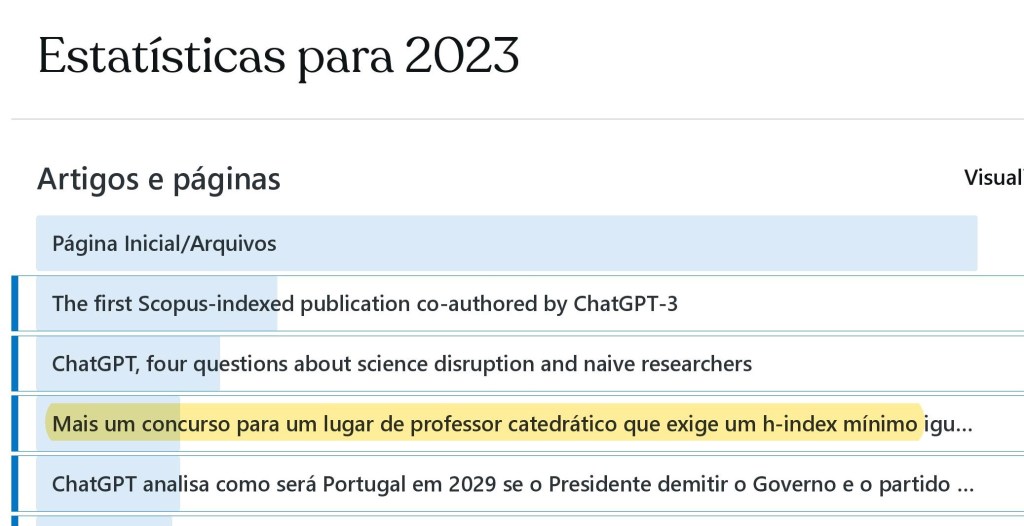The height and width of the screenshot is (526, 1024).
Task: Click the truncated 'Visual' column header
Action: pos(992,178)
